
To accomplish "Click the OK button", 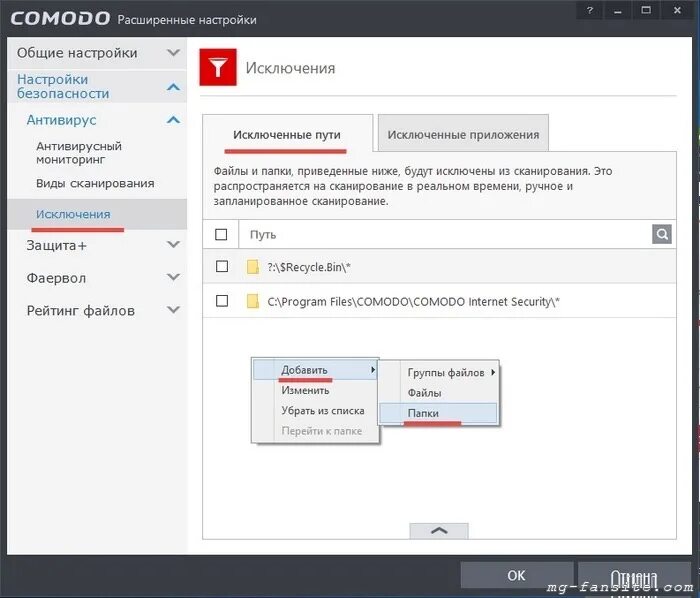I will (517, 575).
